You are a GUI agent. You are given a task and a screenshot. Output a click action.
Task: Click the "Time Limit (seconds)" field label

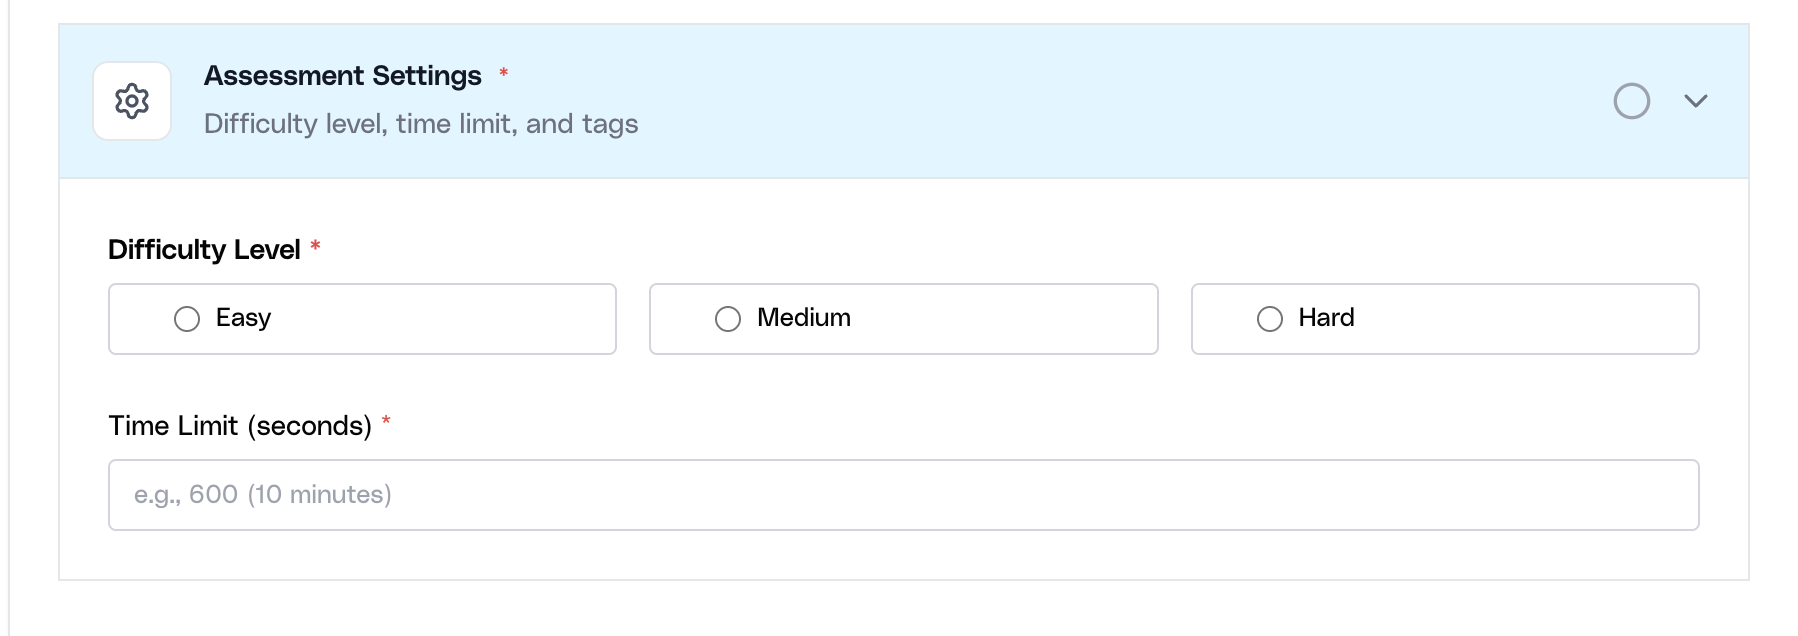pyautogui.click(x=240, y=426)
